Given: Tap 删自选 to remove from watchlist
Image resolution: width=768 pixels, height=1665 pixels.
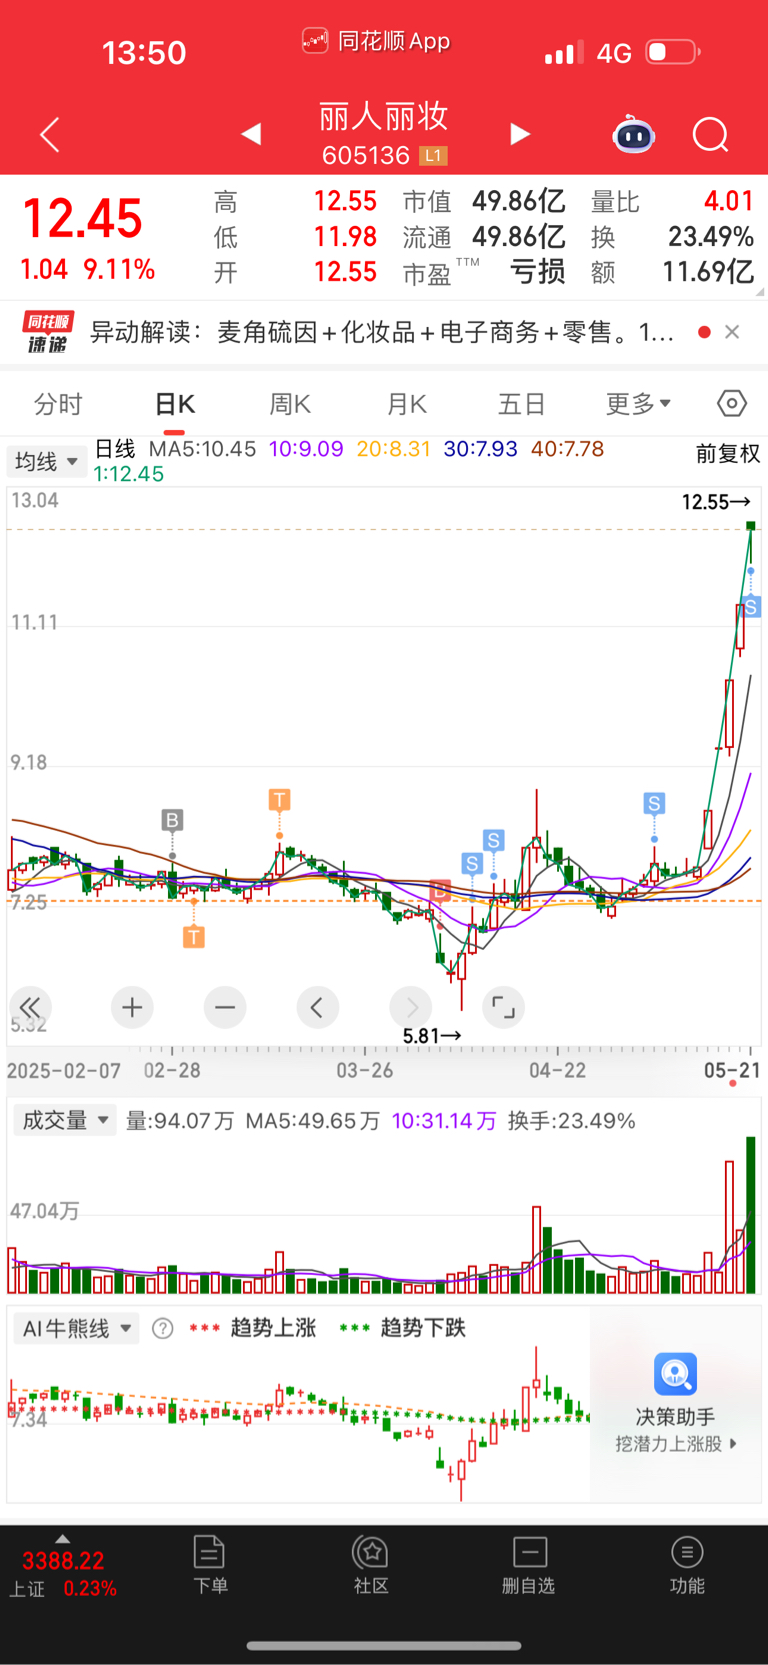Looking at the screenshot, I should click(x=529, y=1565).
